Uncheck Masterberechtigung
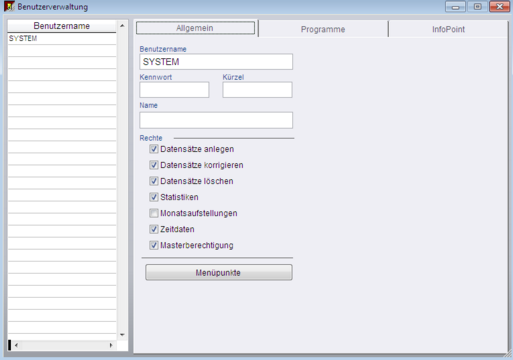Image resolution: width=513 pixels, height=360 pixels. (x=154, y=245)
